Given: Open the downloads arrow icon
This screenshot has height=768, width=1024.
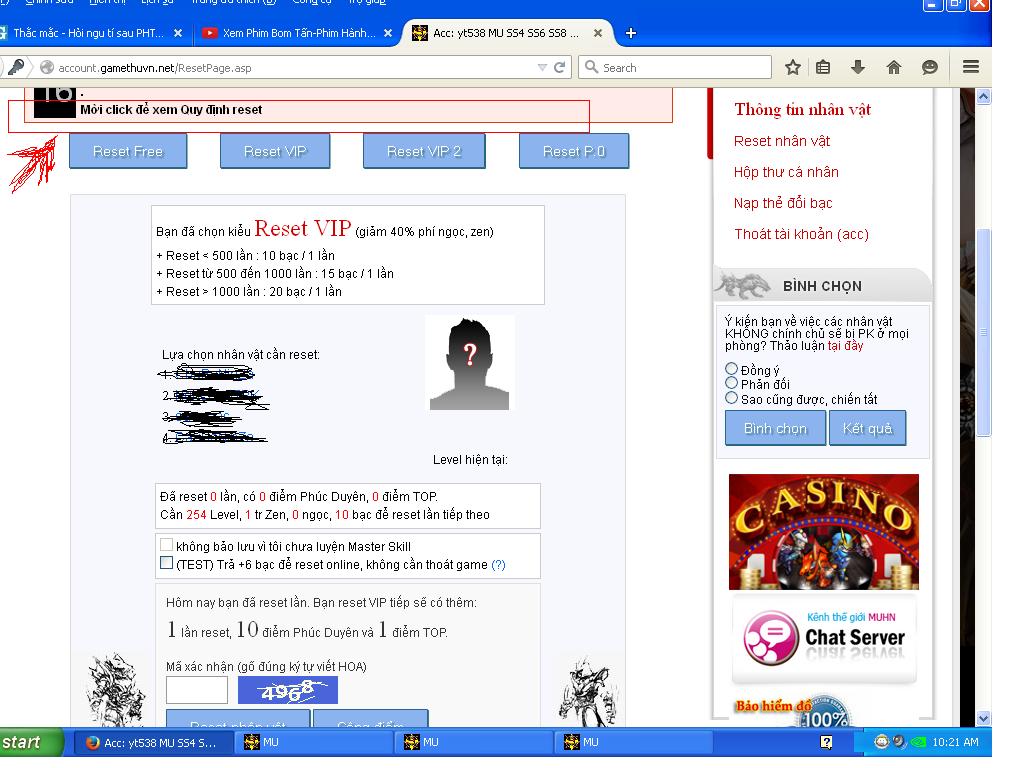Looking at the screenshot, I should pyautogui.click(x=858, y=67).
